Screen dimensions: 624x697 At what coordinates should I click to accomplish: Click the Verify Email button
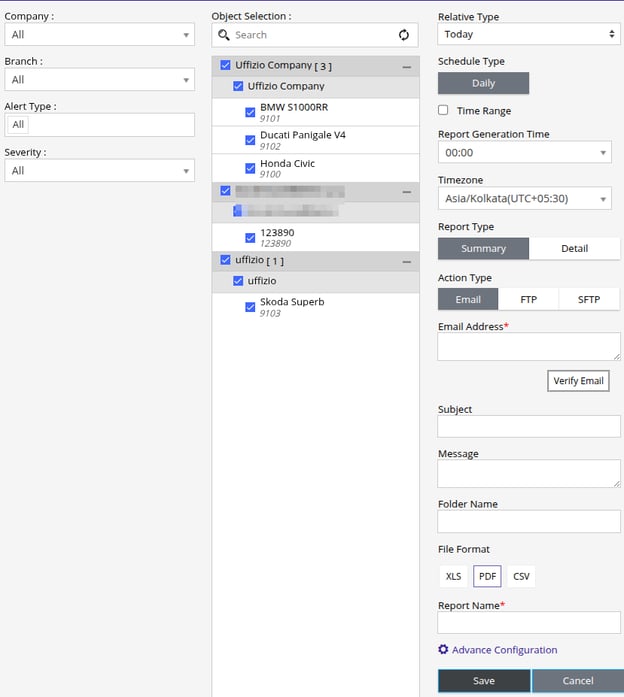click(579, 381)
